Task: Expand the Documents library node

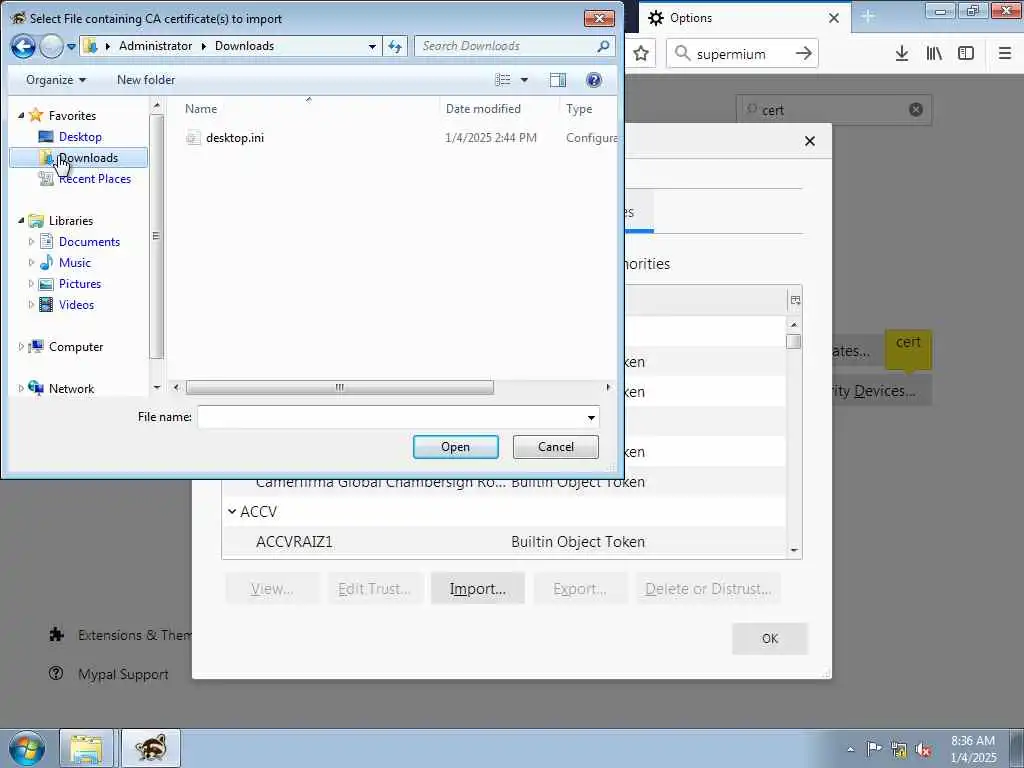Action: point(31,242)
